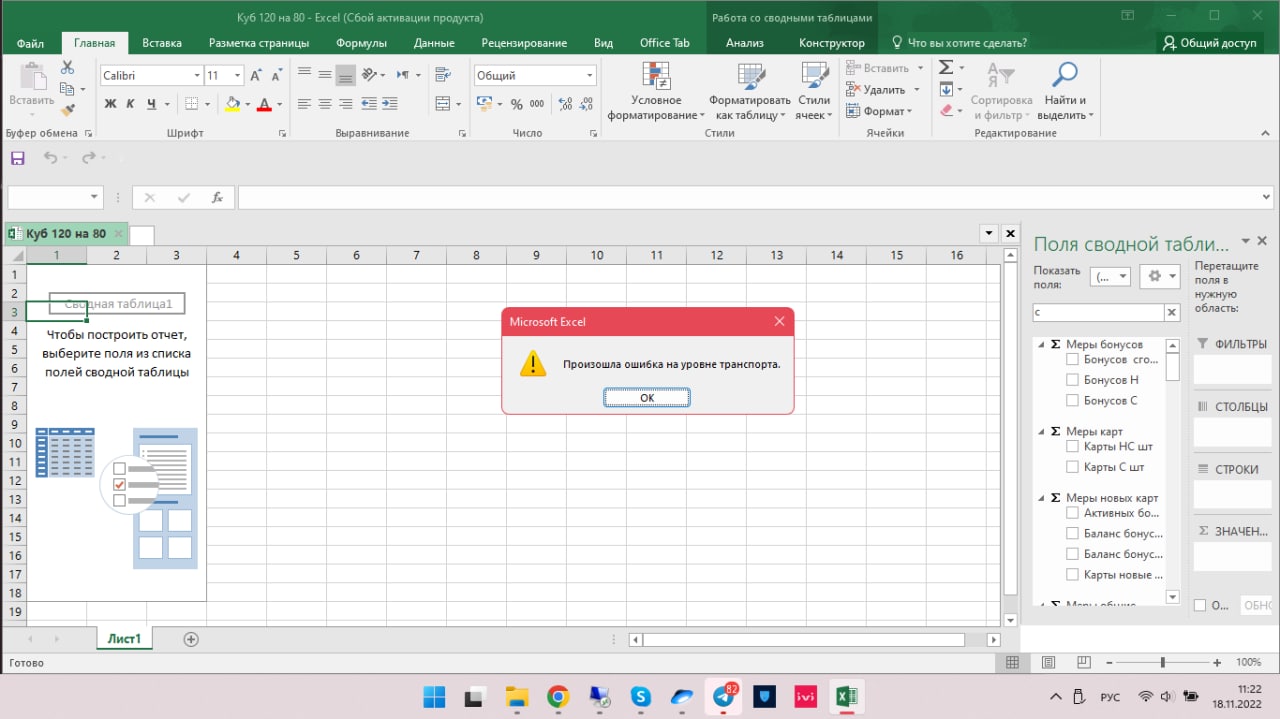This screenshot has width=1280, height=719.
Task: Toggle Bold formatting (Ж) in ribbon
Action: [x=110, y=104]
